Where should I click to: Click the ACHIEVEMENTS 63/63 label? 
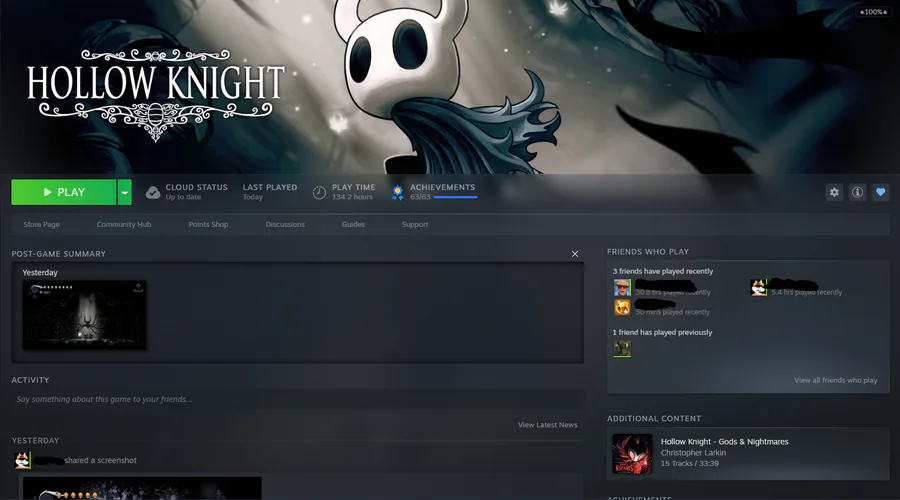[x=443, y=192]
